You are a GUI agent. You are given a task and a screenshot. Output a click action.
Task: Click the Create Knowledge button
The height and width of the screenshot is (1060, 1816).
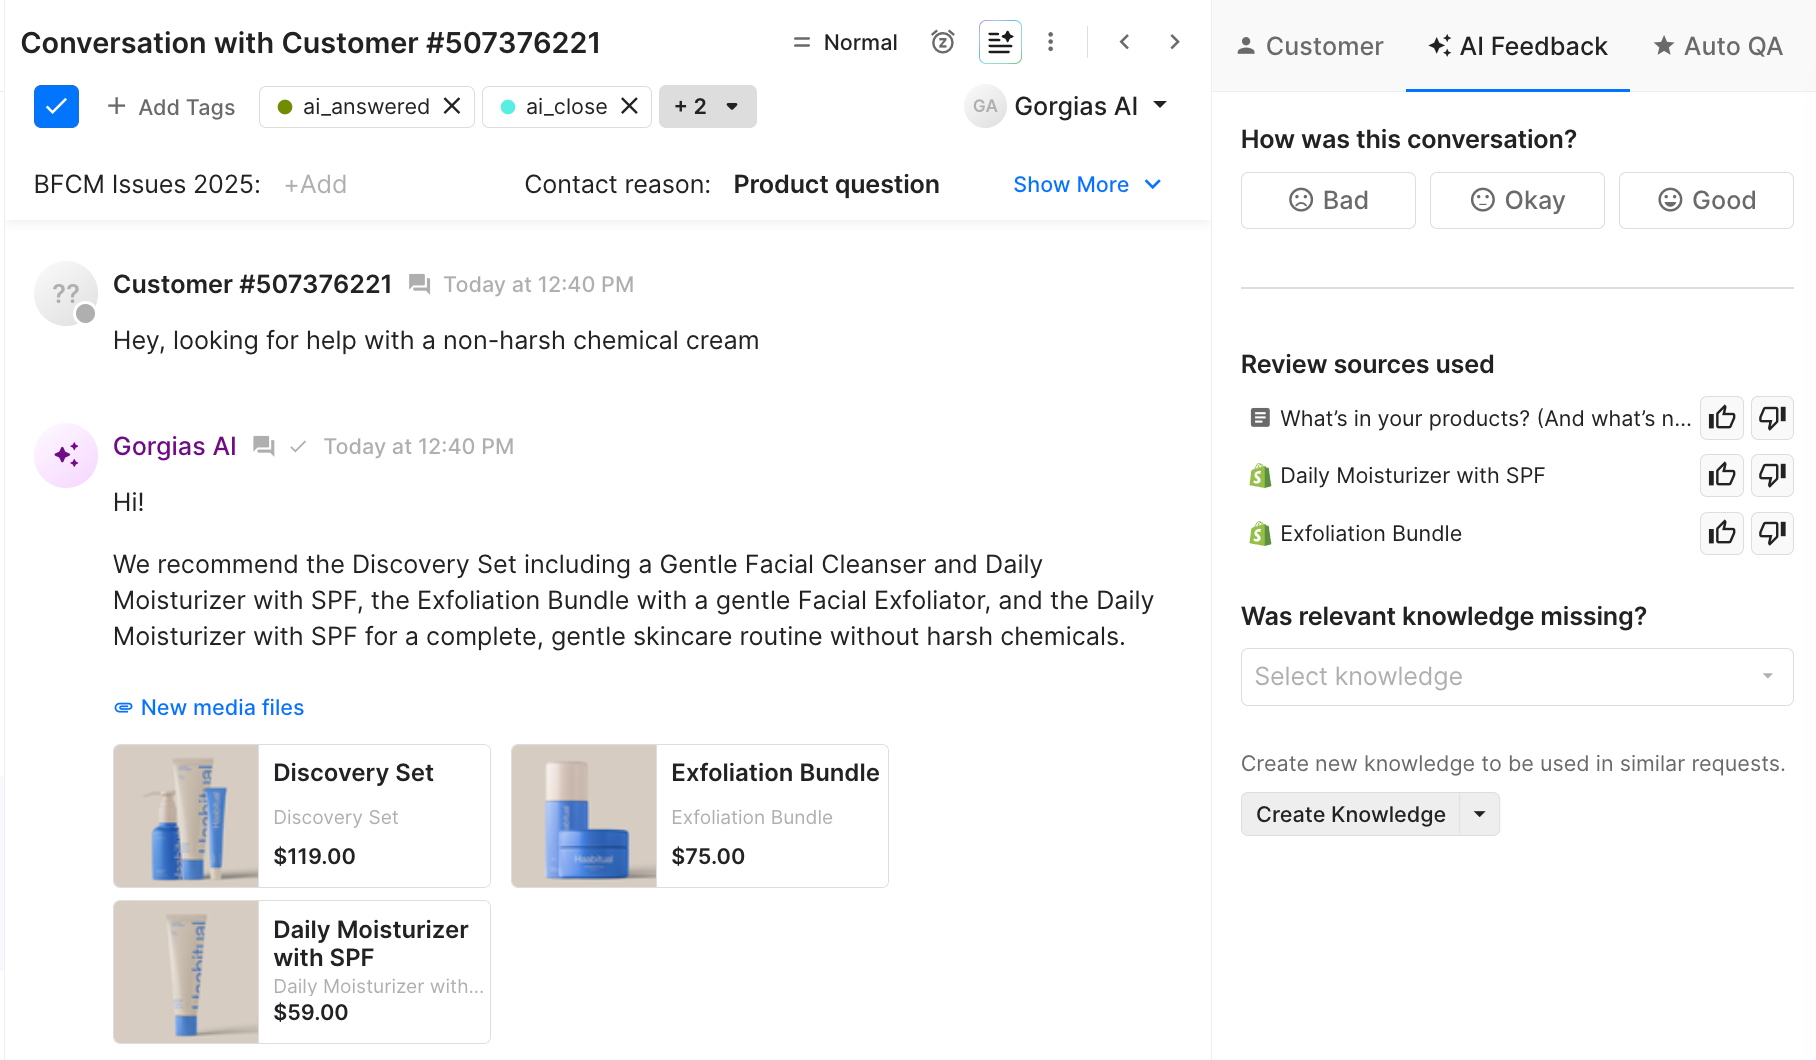1350,814
